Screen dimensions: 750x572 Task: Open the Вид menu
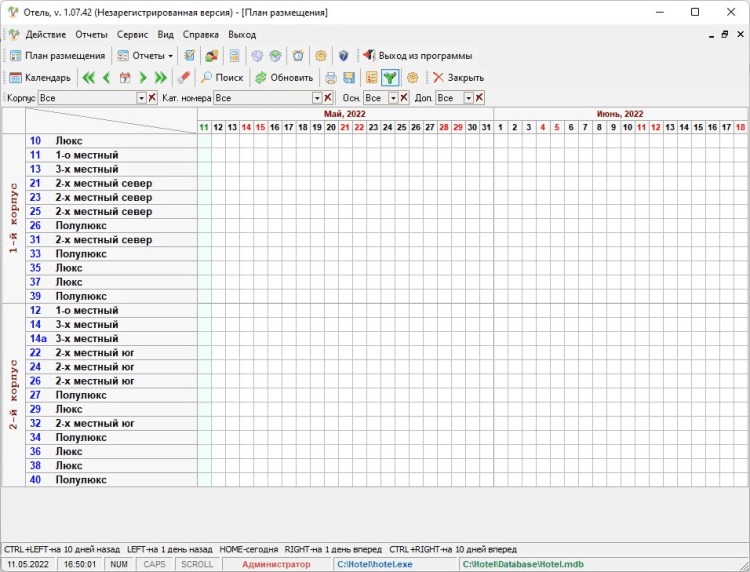[x=165, y=34]
